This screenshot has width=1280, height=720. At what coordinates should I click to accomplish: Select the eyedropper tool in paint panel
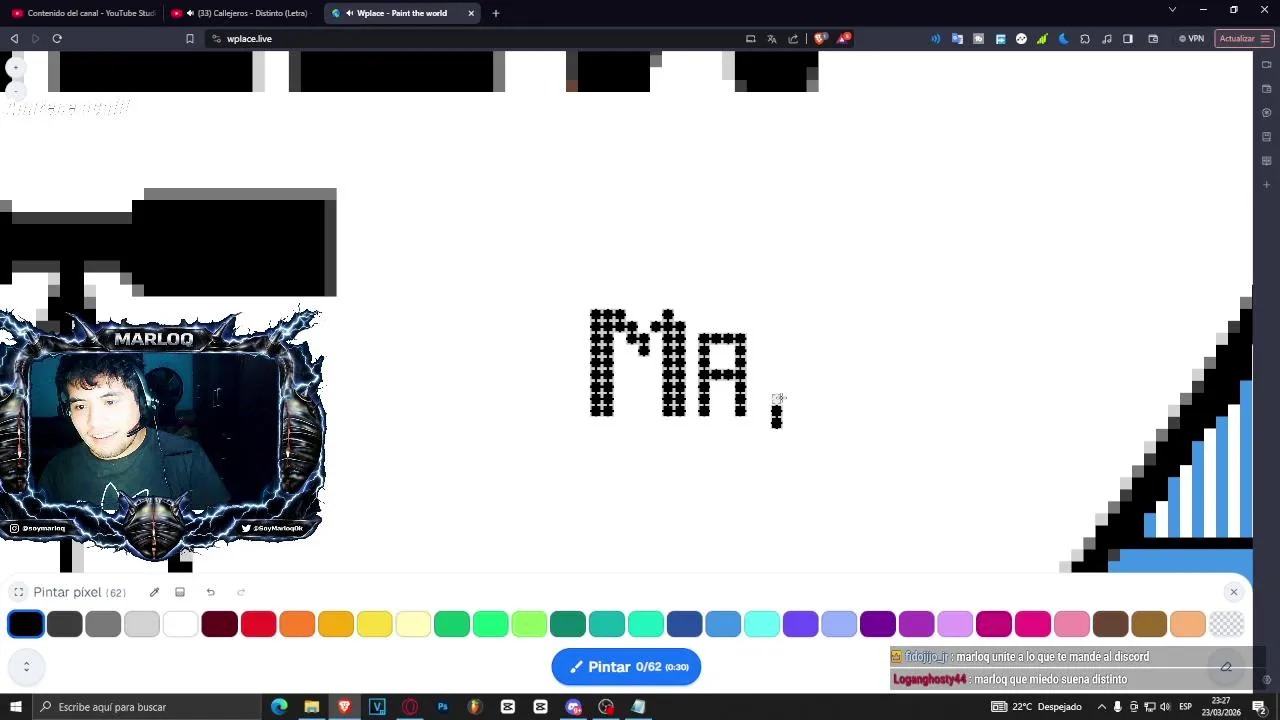pos(154,592)
